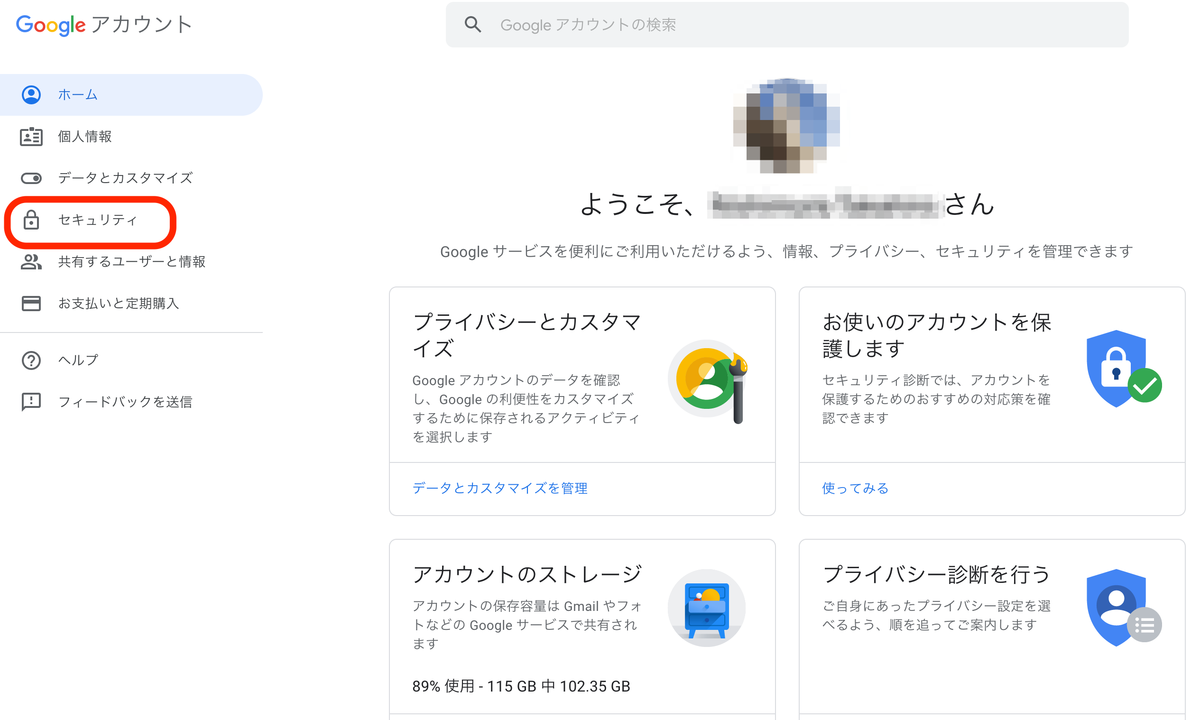The height and width of the screenshot is (720, 1200).
Task: Click the ヘルプ question mark icon
Action: (31, 360)
